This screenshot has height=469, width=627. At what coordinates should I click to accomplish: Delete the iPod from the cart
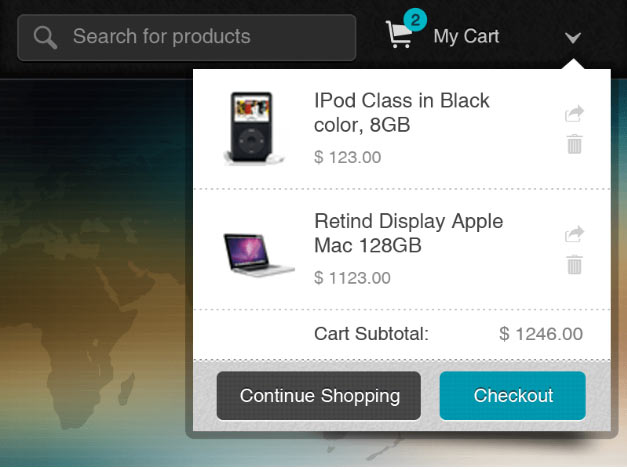pos(574,144)
